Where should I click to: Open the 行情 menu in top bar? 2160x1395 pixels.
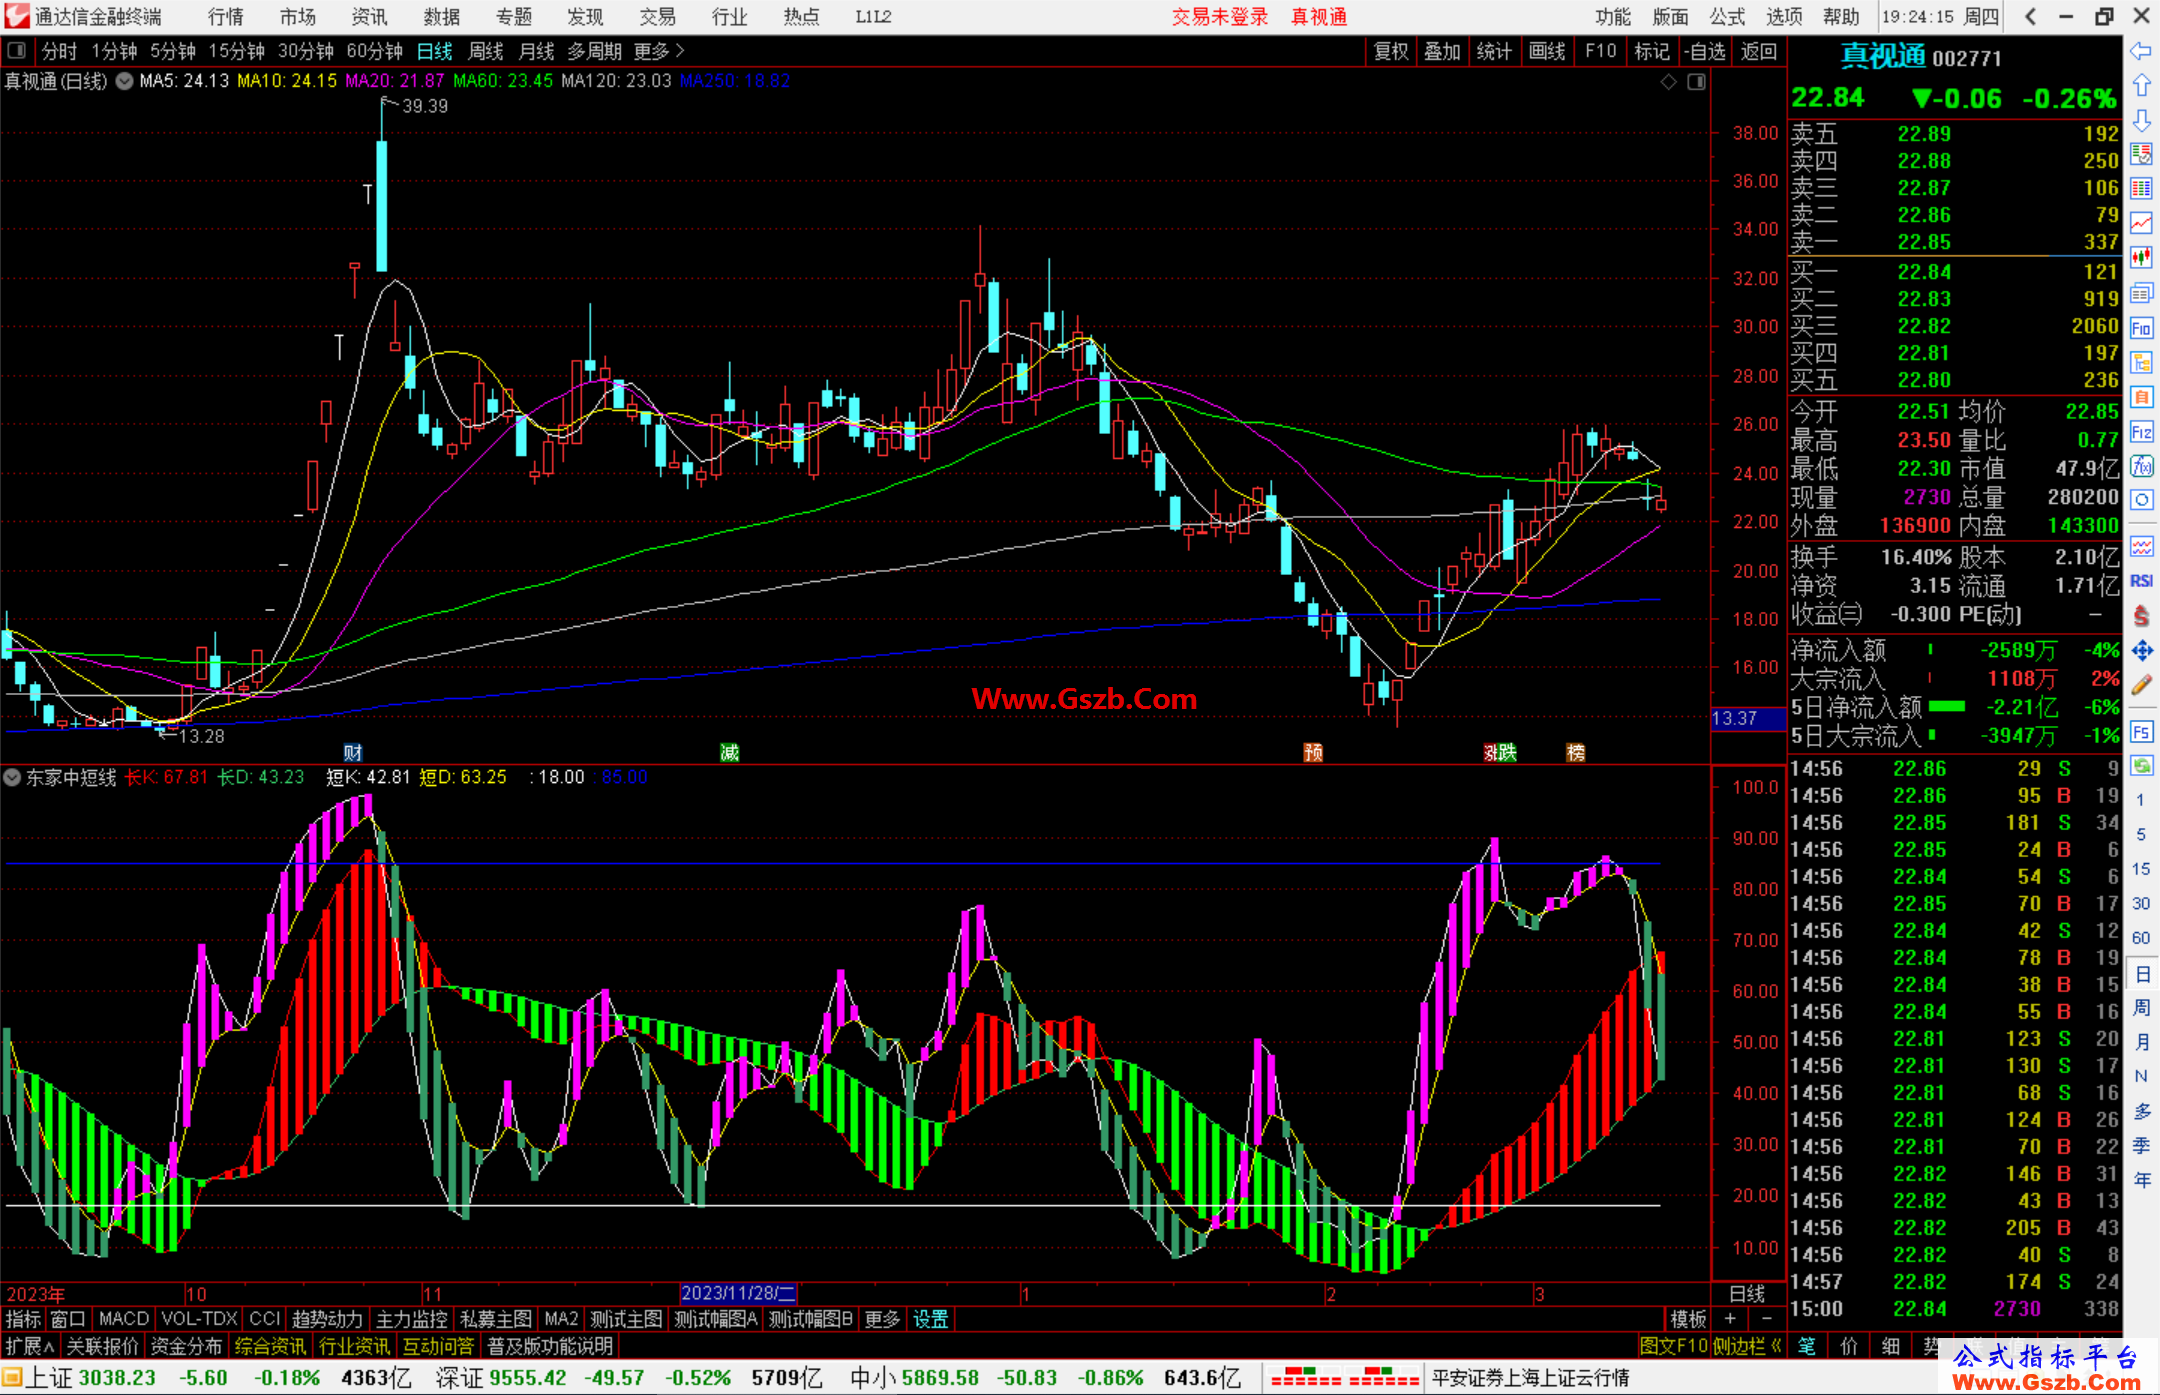tap(225, 17)
